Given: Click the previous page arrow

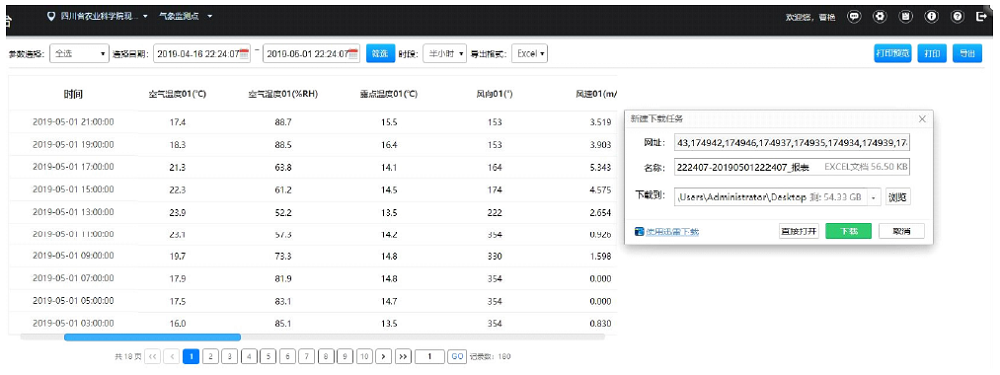Looking at the screenshot, I should click(x=172, y=357).
